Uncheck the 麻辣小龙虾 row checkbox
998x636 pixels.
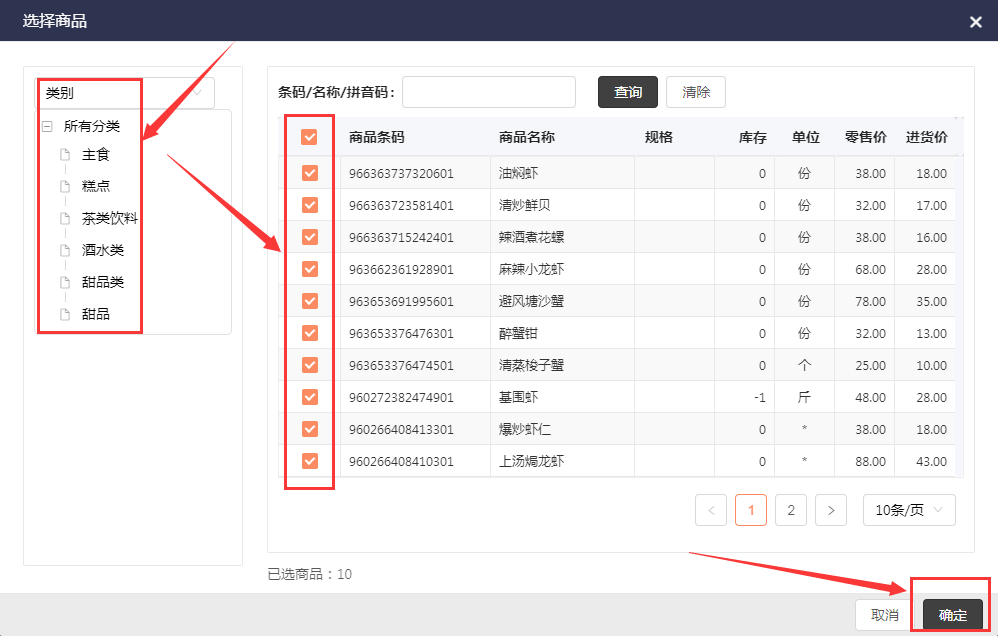point(309,269)
